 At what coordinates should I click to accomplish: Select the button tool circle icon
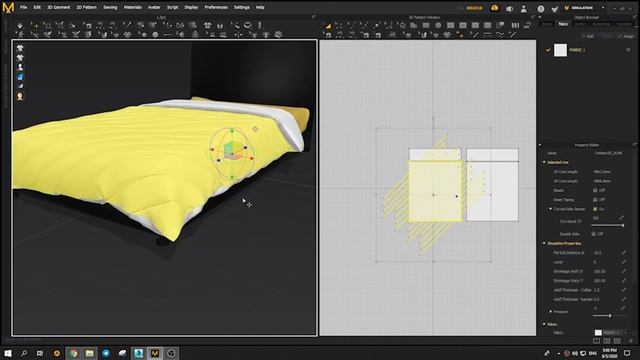coord(156,35)
